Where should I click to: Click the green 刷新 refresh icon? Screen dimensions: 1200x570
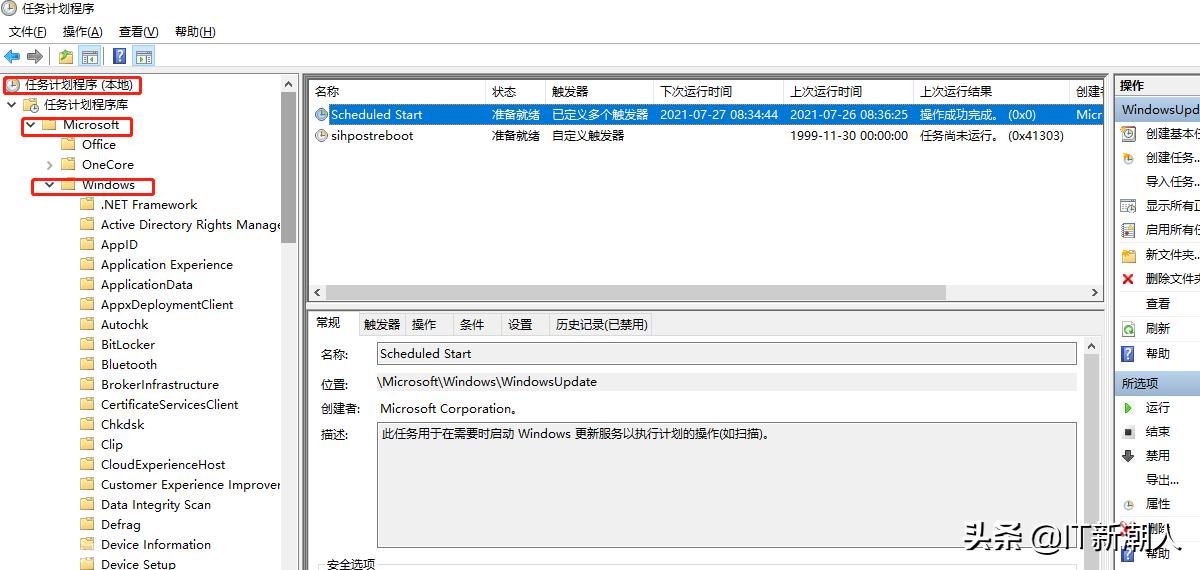(1128, 328)
